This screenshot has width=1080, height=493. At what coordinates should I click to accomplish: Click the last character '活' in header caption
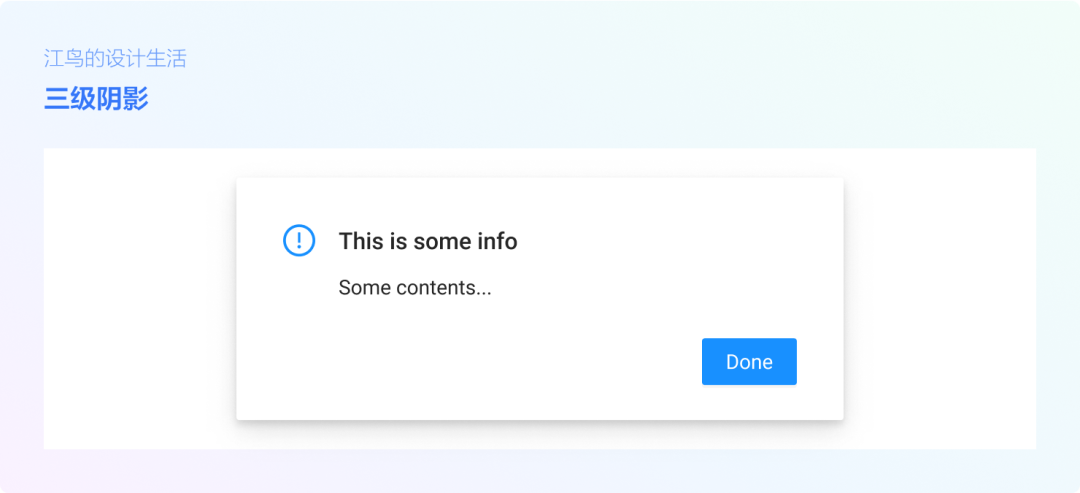(177, 59)
